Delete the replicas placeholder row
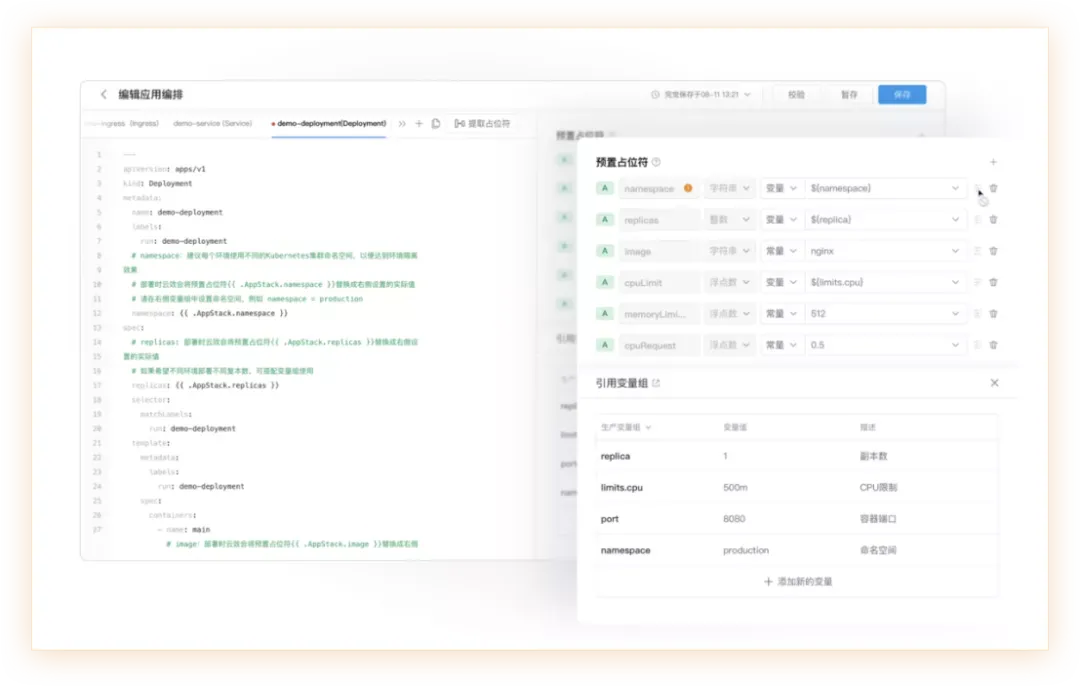The width and height of the screenshot is (1080, 686). [x=993, y=220]
